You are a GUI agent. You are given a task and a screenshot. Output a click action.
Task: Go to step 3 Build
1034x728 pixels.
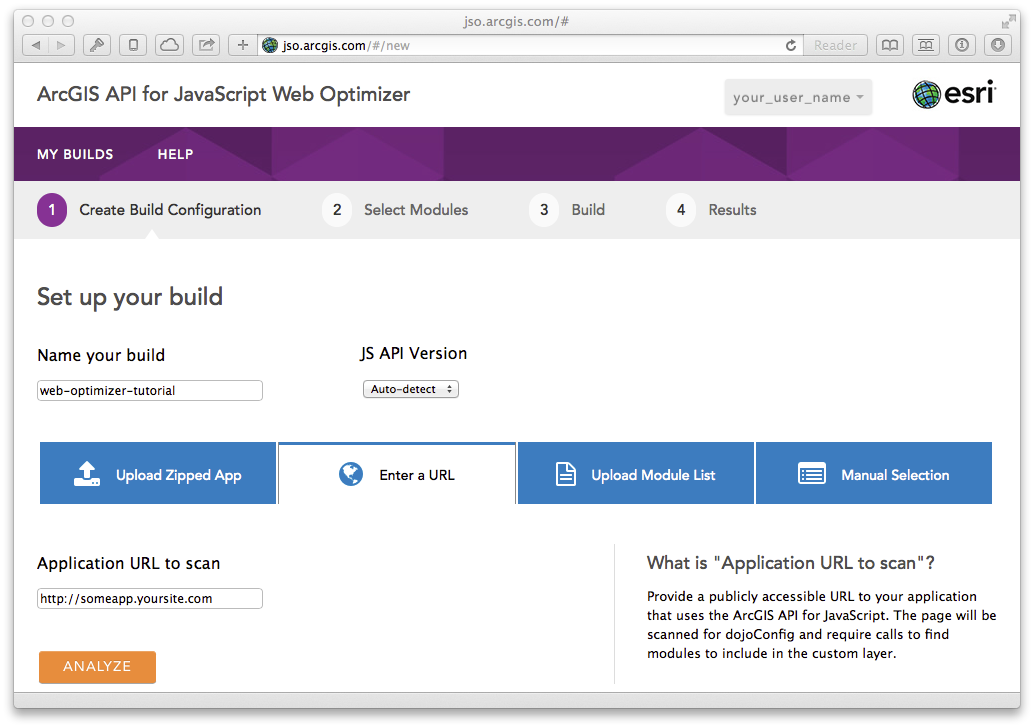(567, 210)
